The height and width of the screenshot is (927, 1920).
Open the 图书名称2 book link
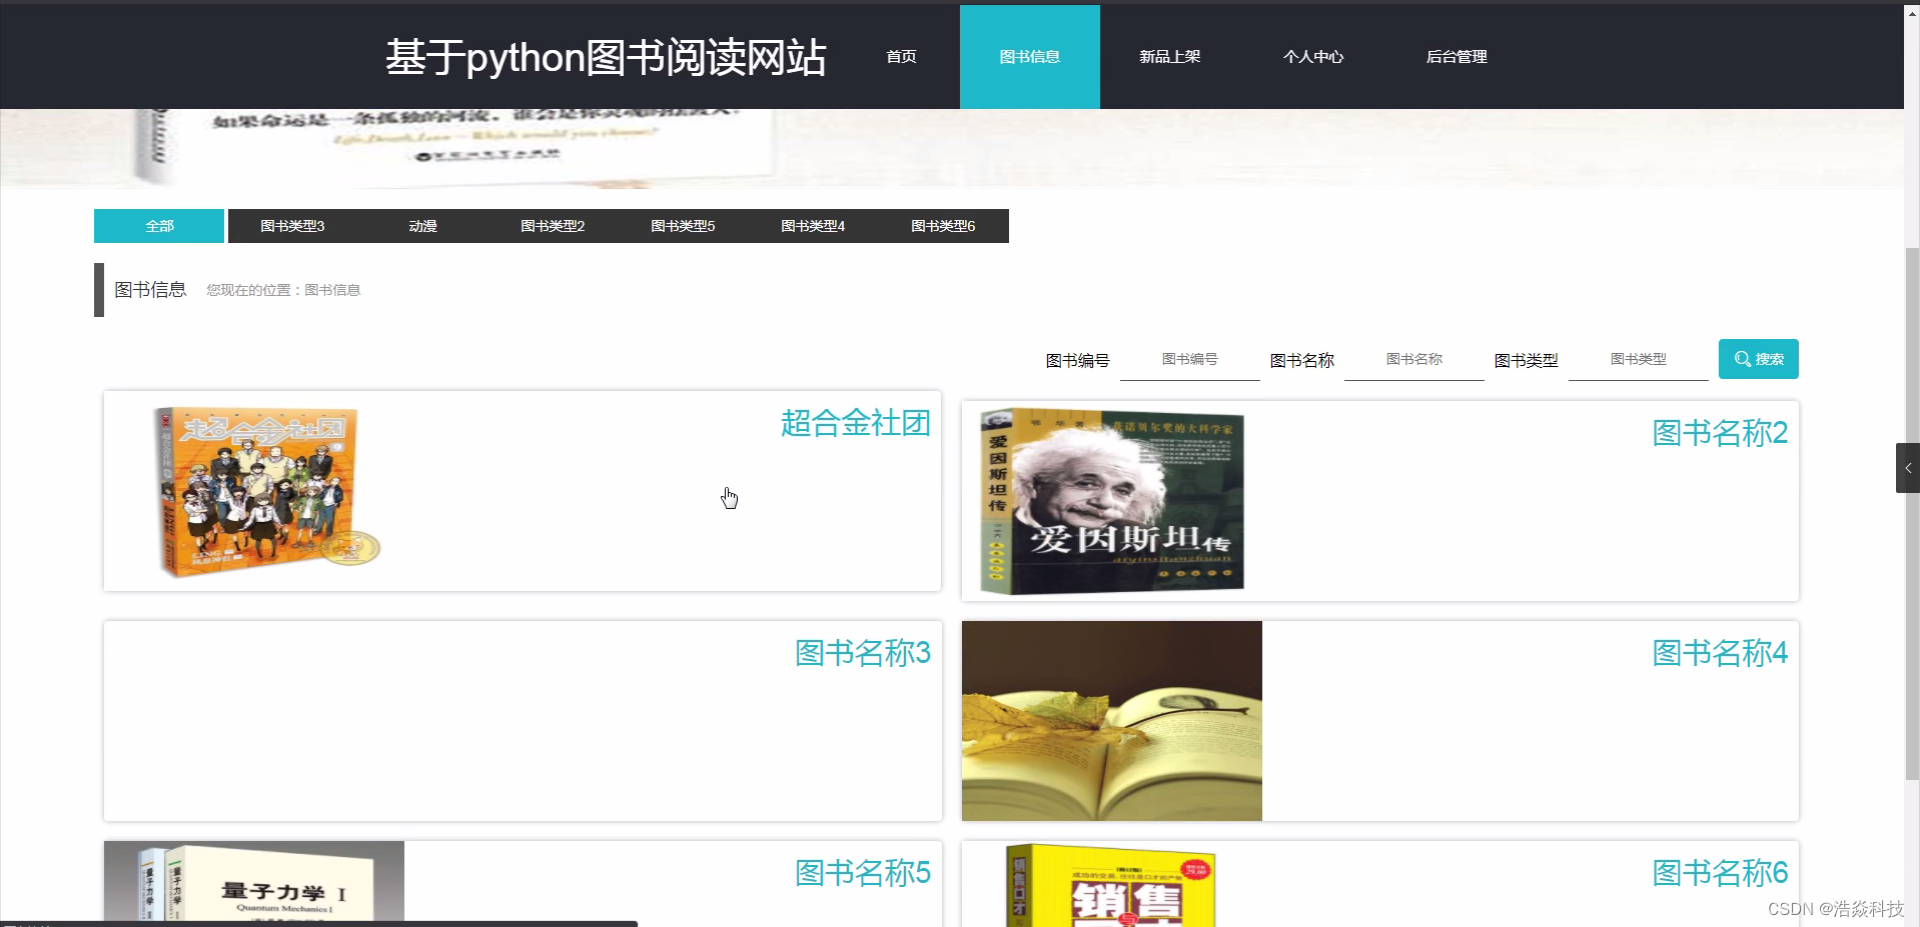pyautogui.click(x=1719, y=432)
